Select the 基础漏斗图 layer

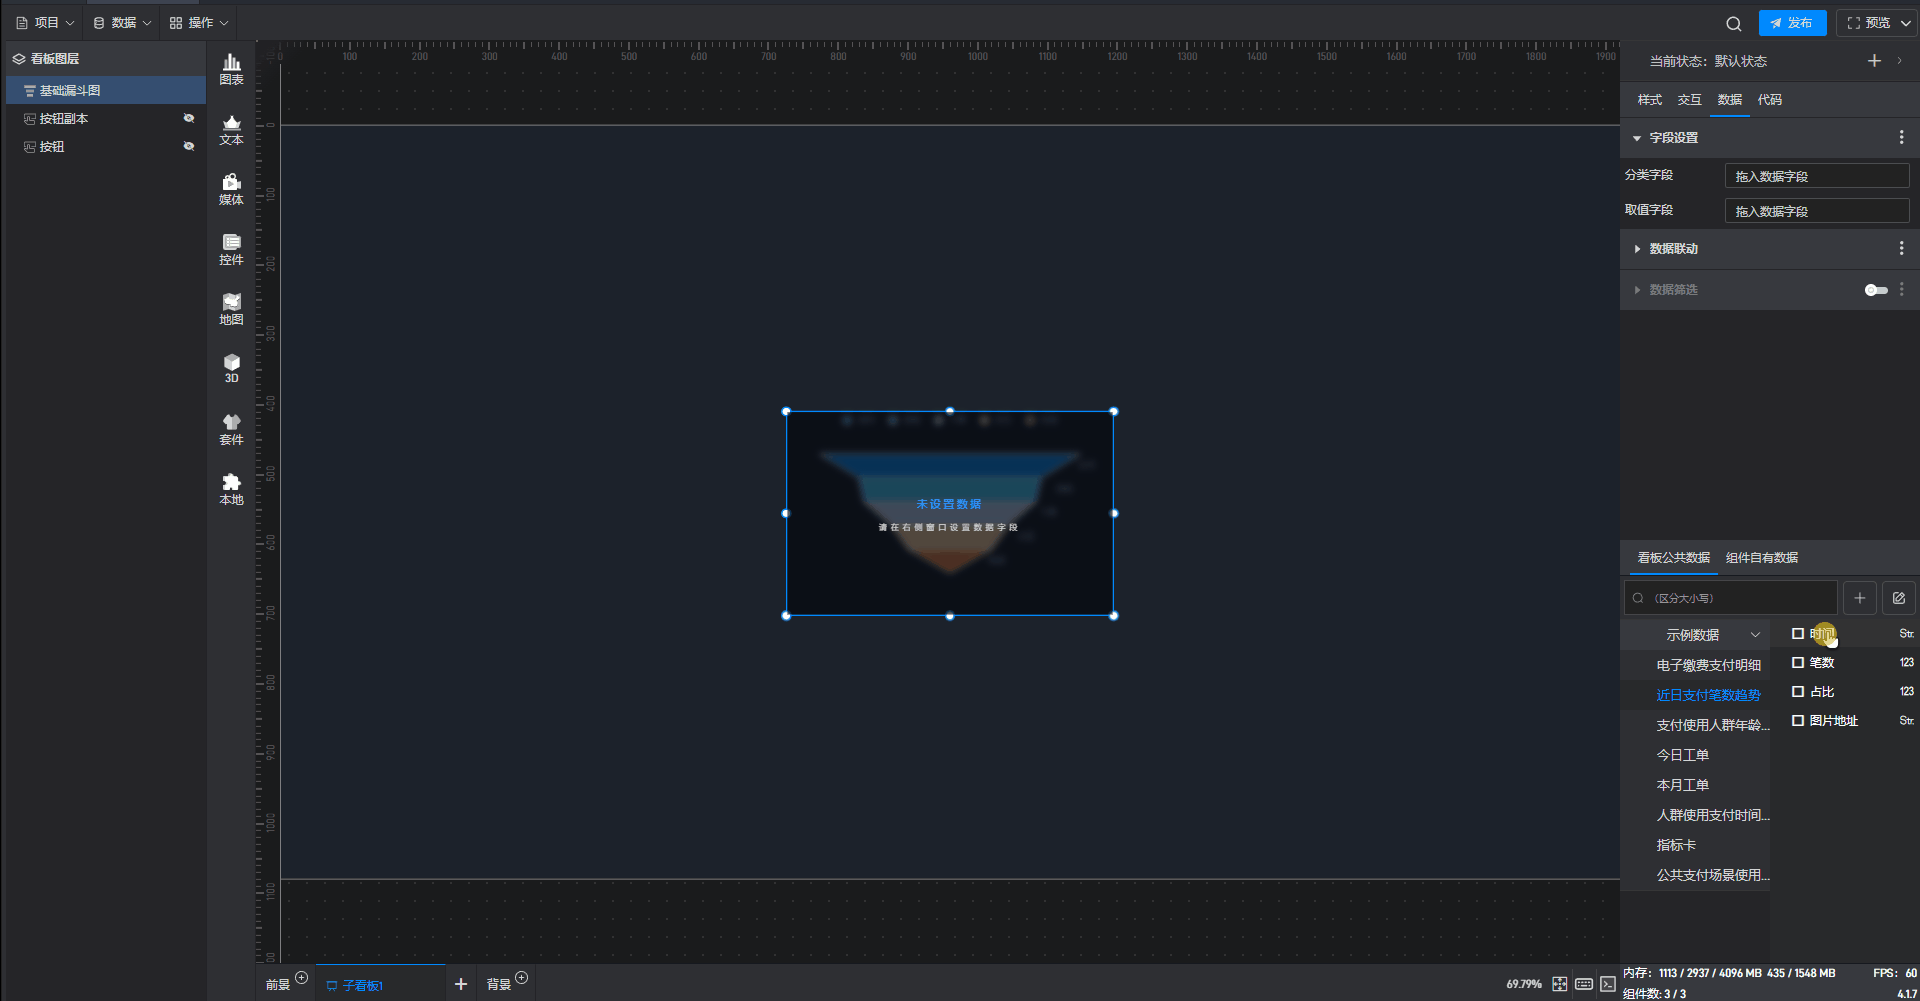pyautogui.click(x=106, y=90)
